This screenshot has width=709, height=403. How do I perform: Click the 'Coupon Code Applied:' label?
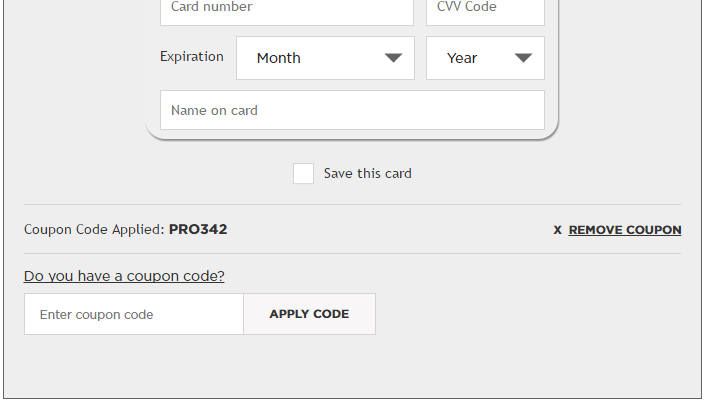(94, 230)
